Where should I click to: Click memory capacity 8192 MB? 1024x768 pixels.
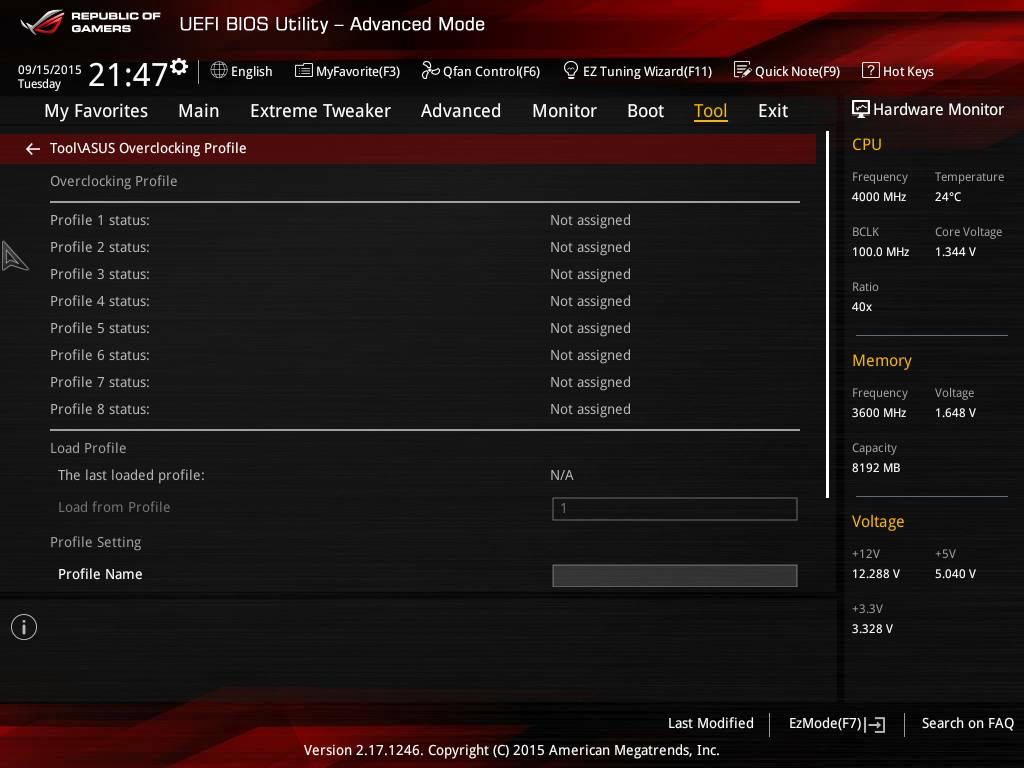pyautogui.click(x=876, y=468)
